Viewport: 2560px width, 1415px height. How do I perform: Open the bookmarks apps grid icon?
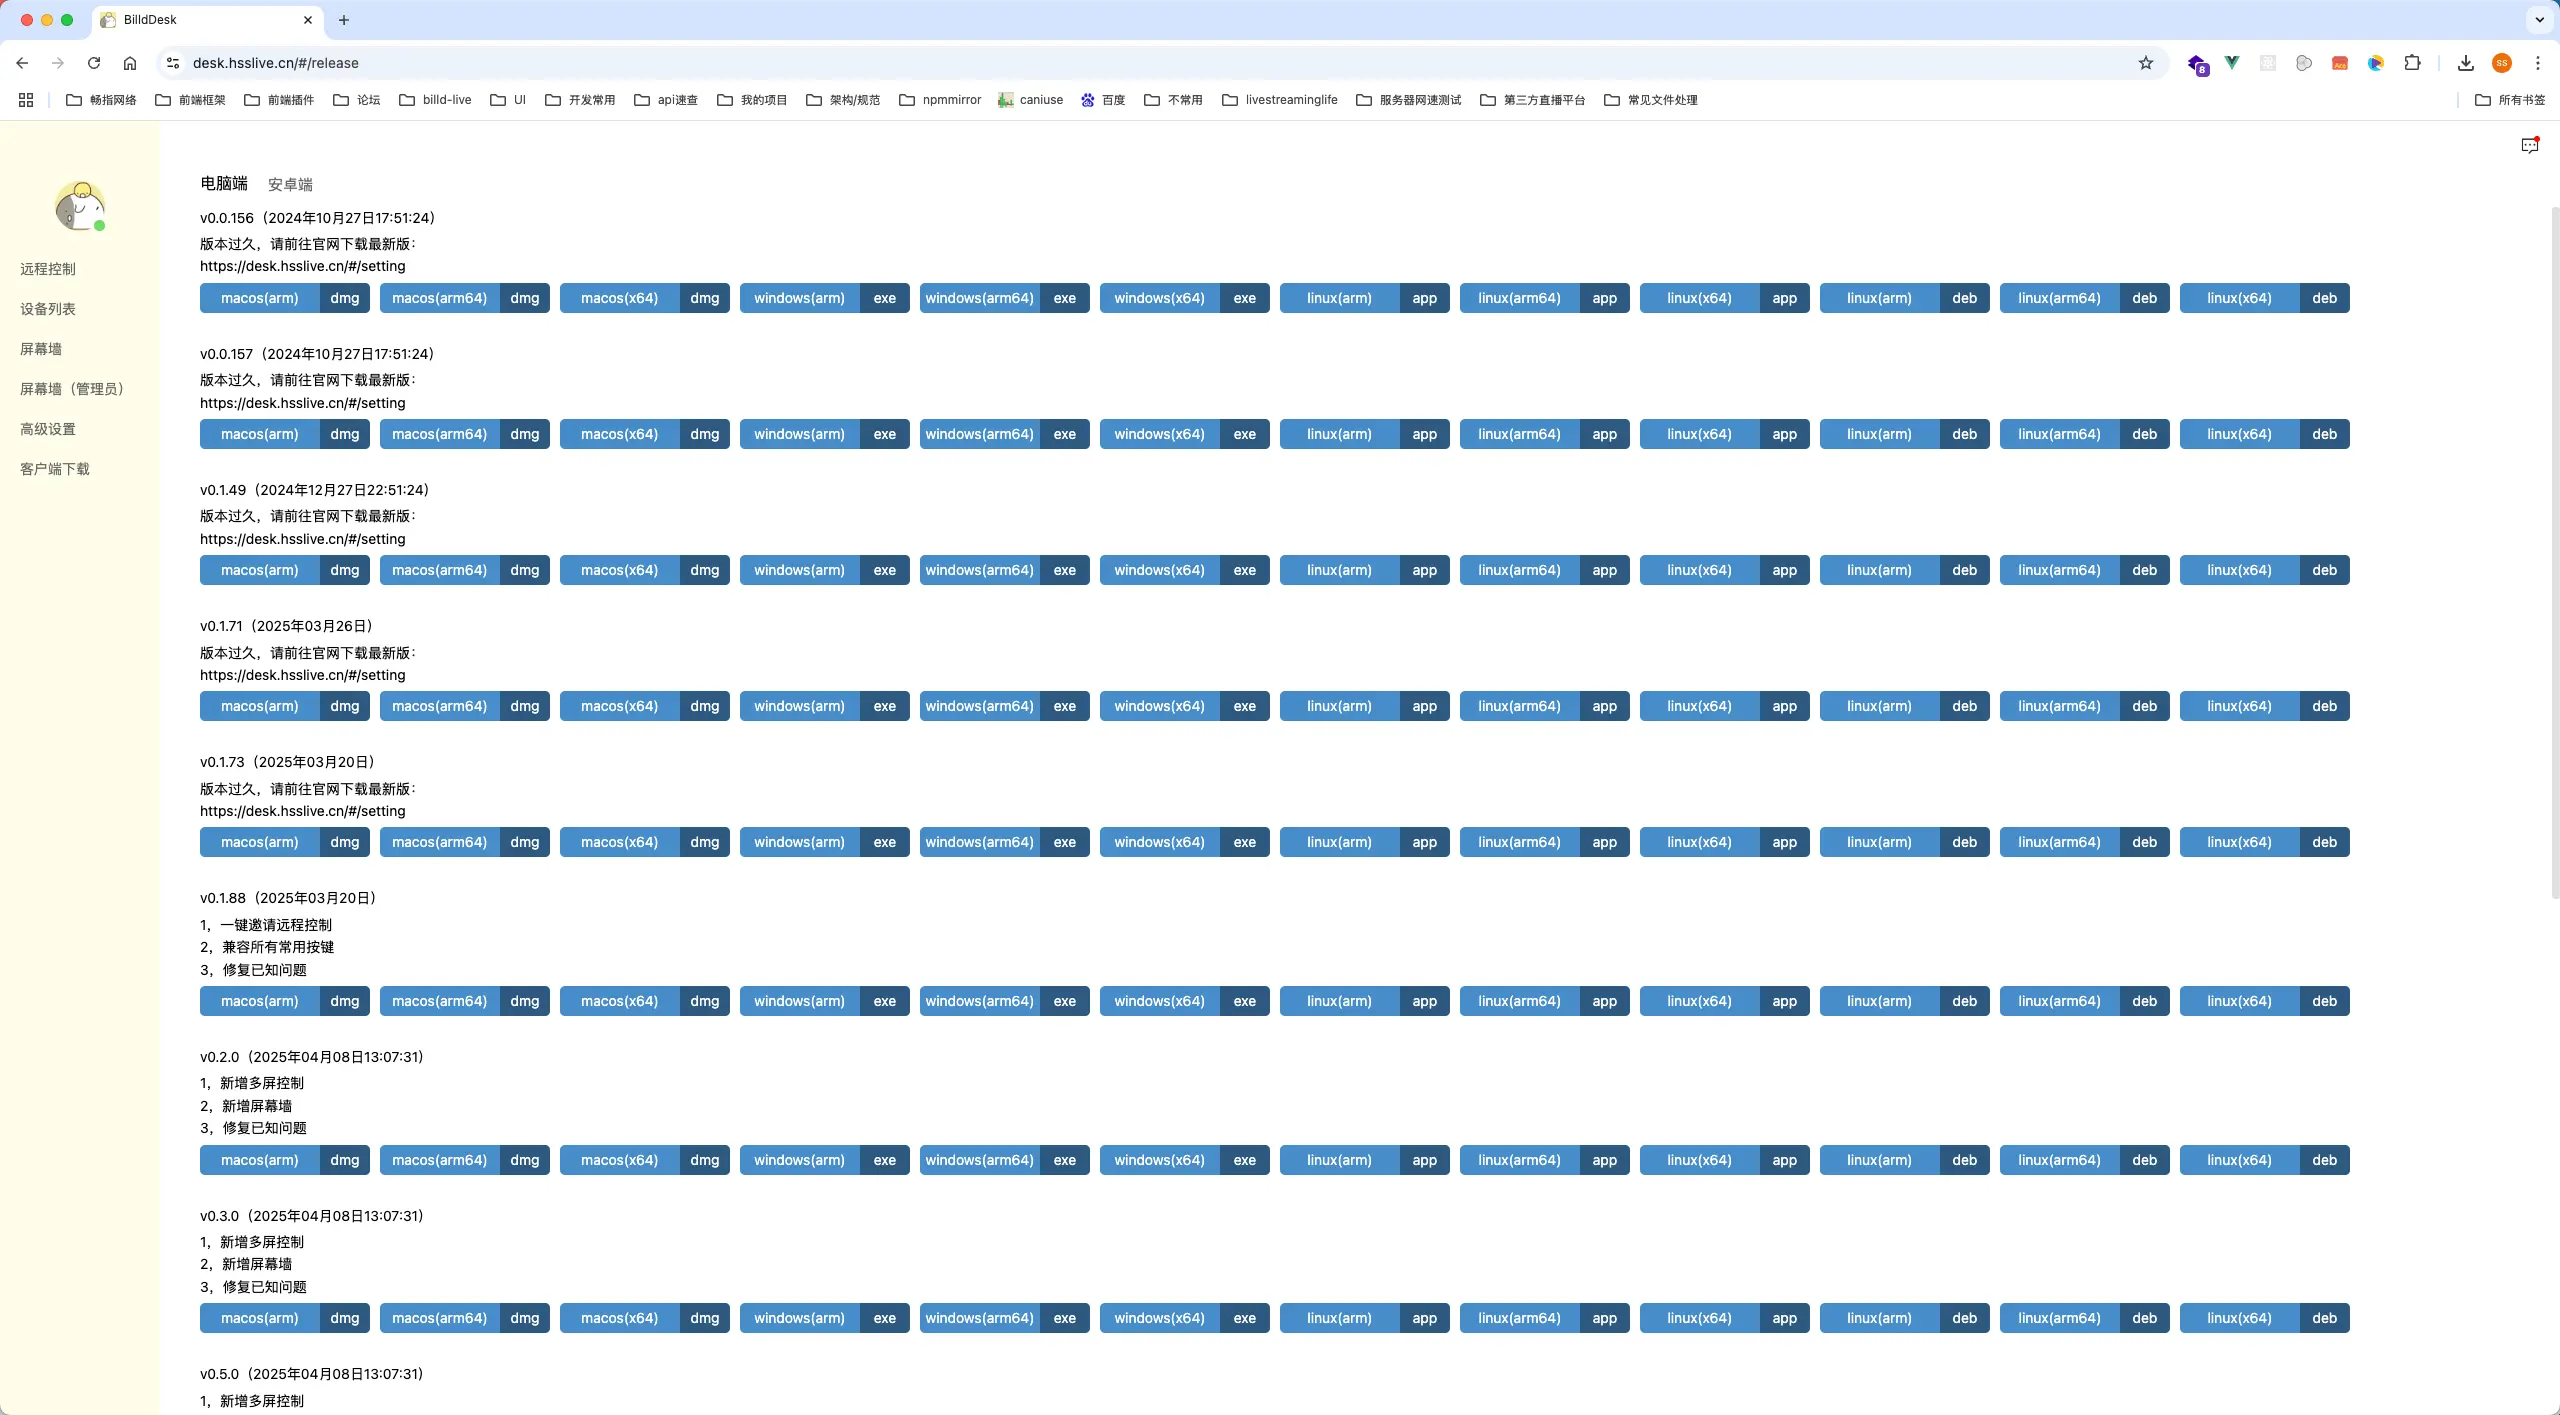tap(26, 100)
